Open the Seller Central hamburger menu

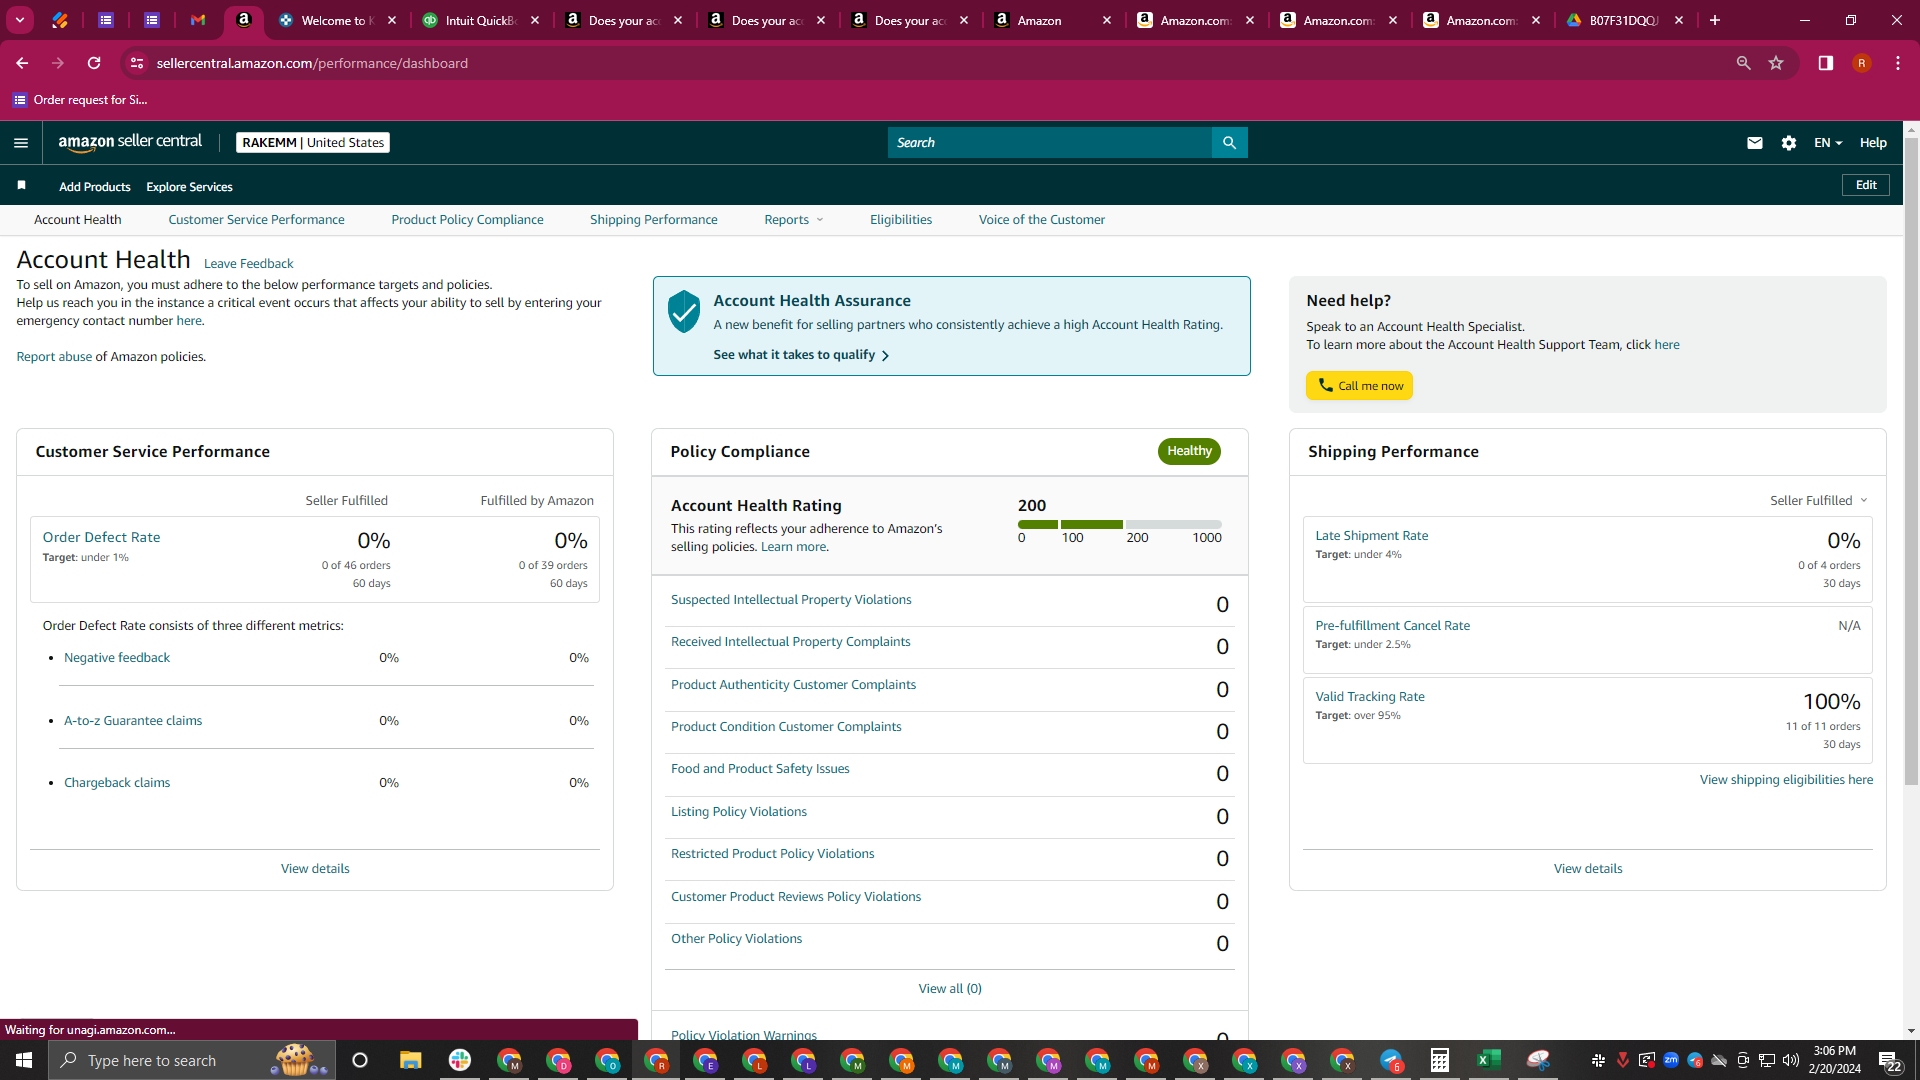point(21,143)
